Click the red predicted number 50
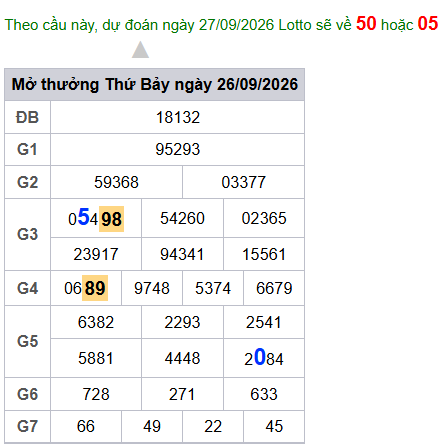 pyautogui.click(x=366, y=24)
